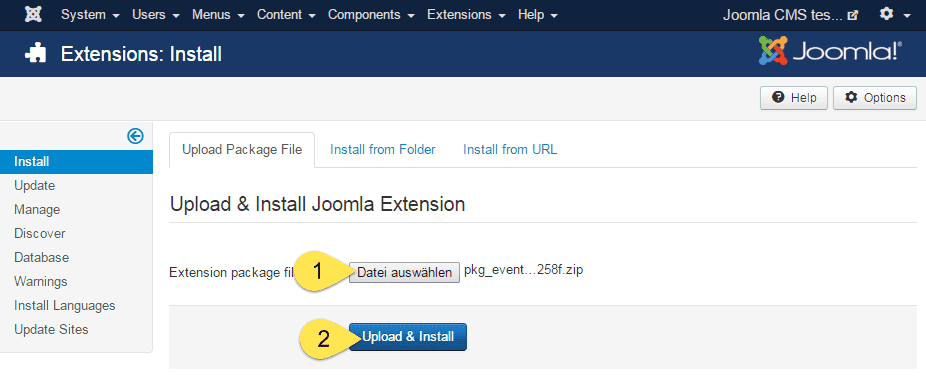Click the Options toolbar button
The height and width of the screenshot is (385, 926).
click(x=875, y=98)
